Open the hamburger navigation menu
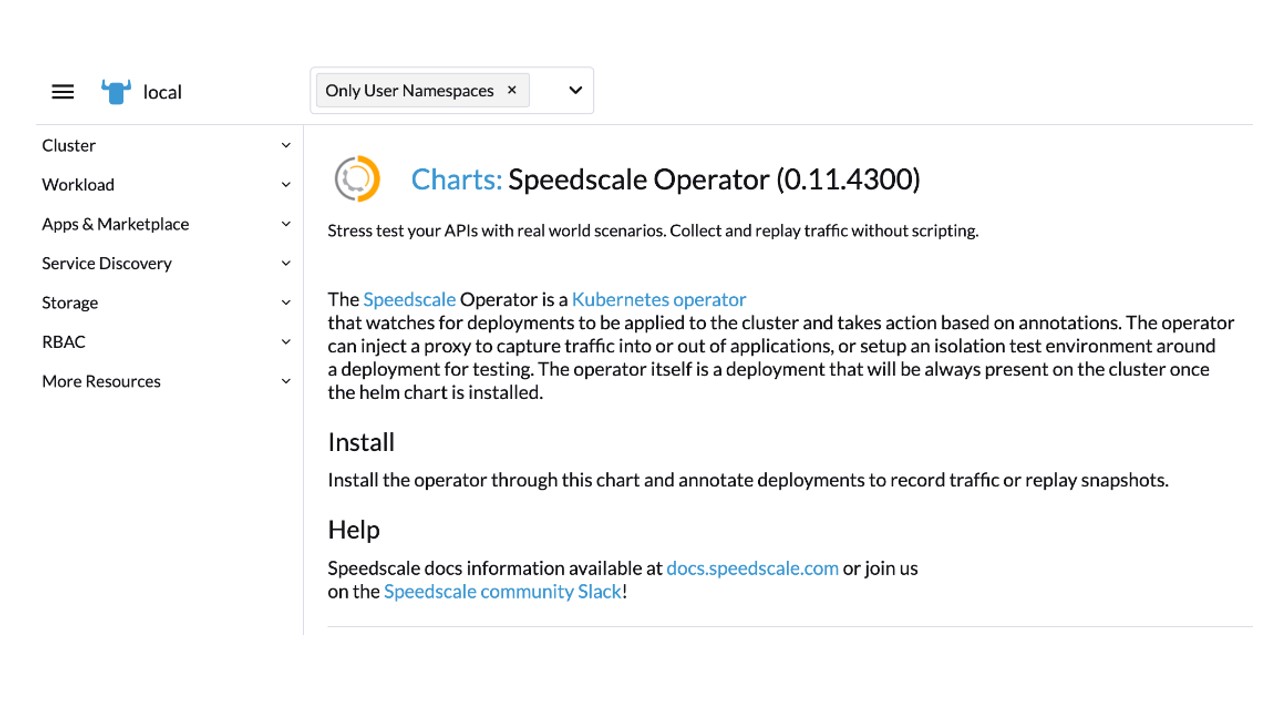Viewport: 1280px width, 720px height. point(62,92)
